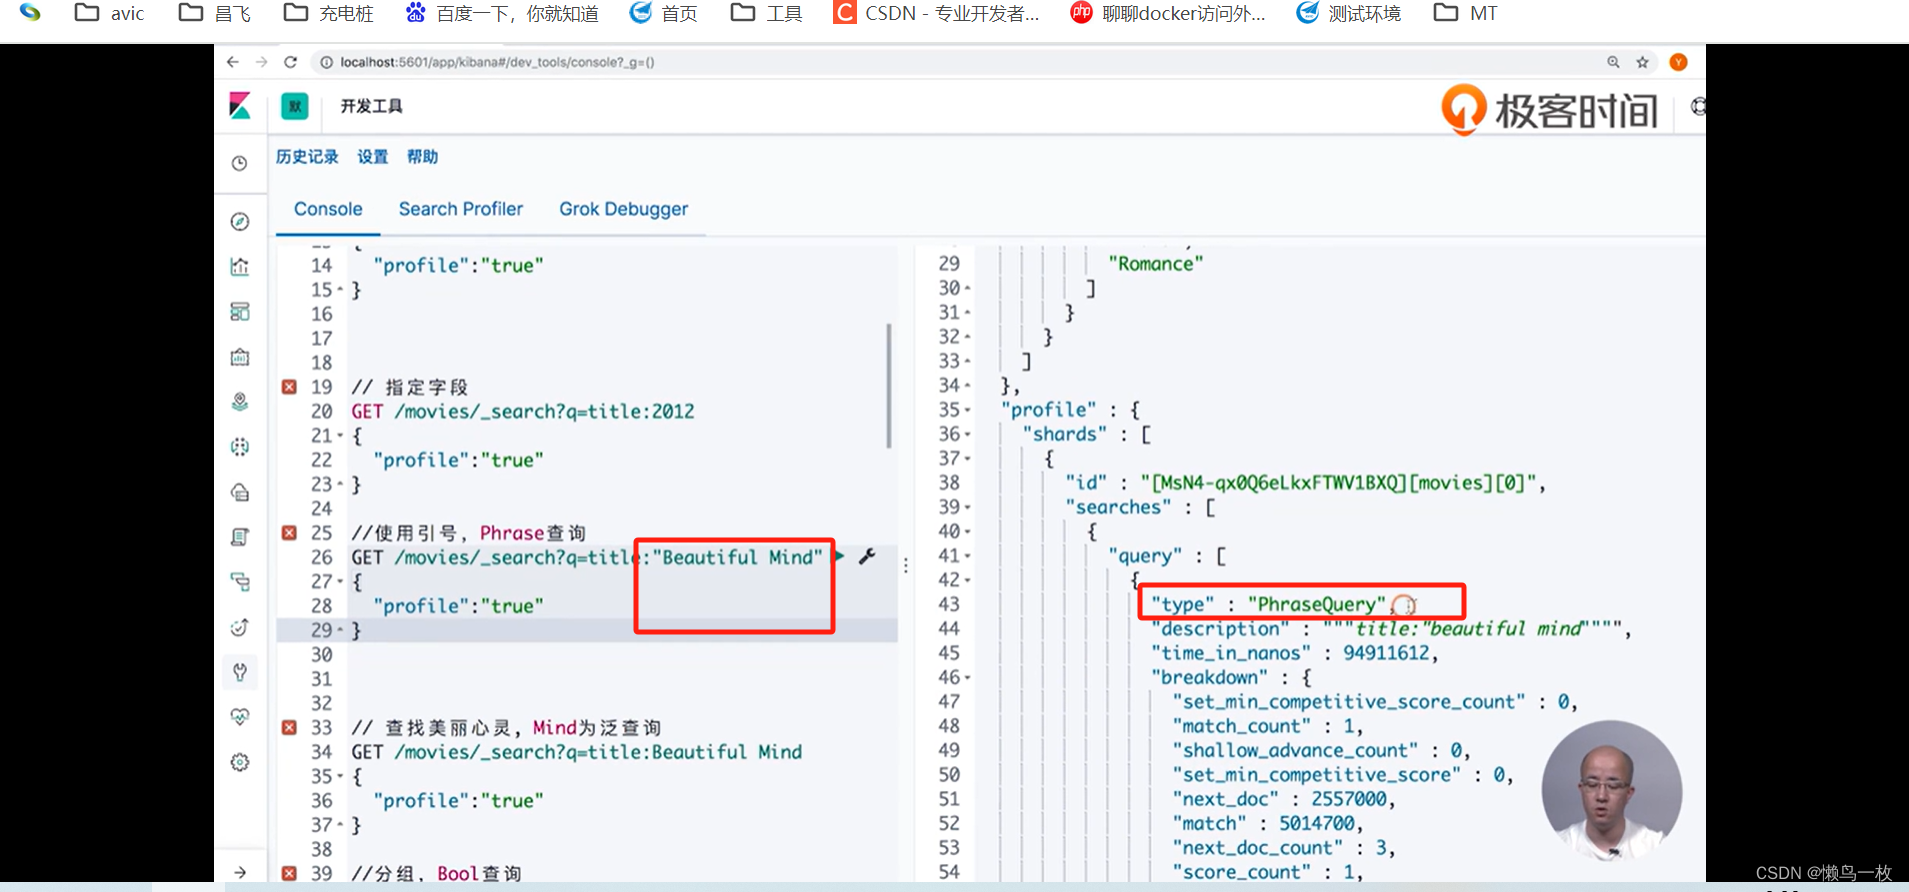Open Visualize chart icon in sidebar
1909x892 pixels.
(240, 267)
